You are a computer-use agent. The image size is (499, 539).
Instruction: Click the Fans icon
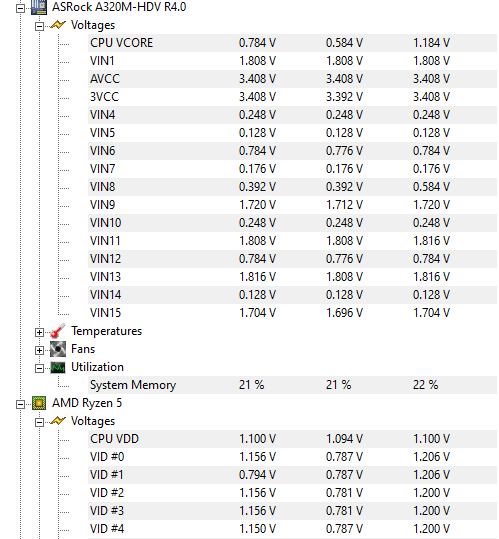click(x=58, y=349)
